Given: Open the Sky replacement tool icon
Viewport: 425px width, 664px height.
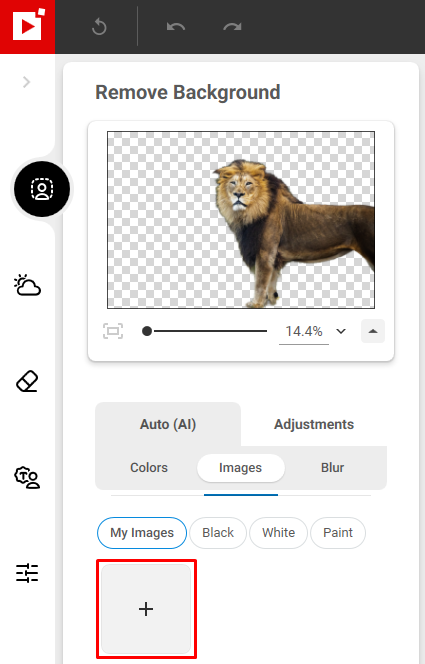Looking at the screenshot, I should pyautogui.click(x=28, y=285).
